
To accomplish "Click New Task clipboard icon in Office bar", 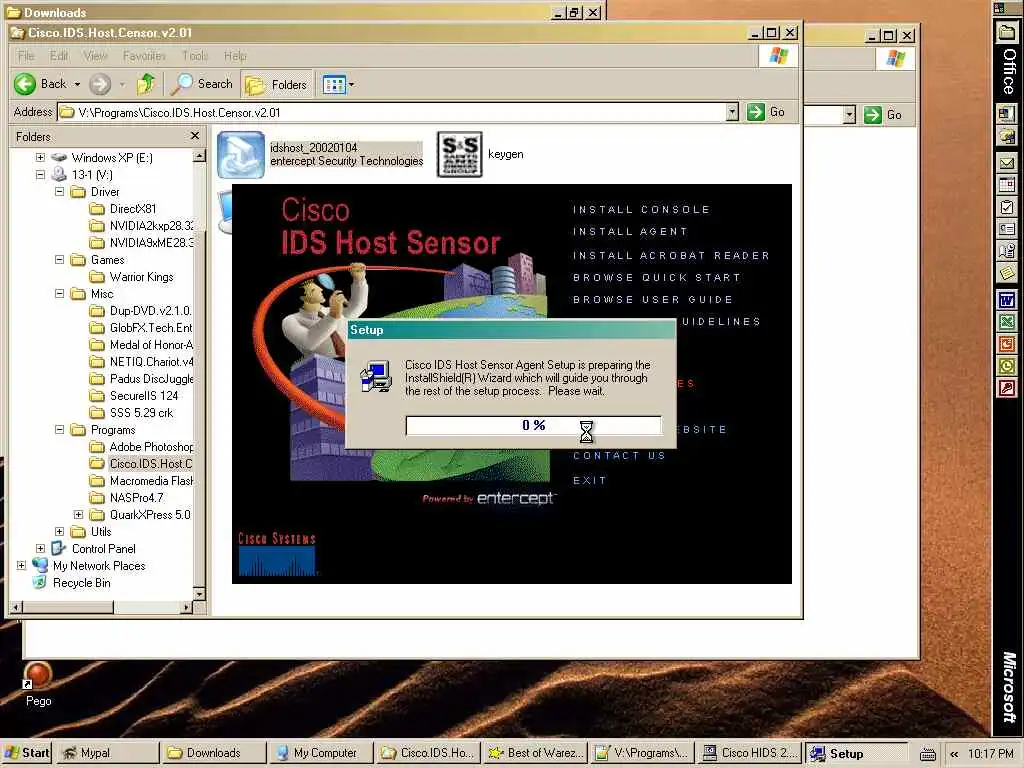I will [1006, 207].
